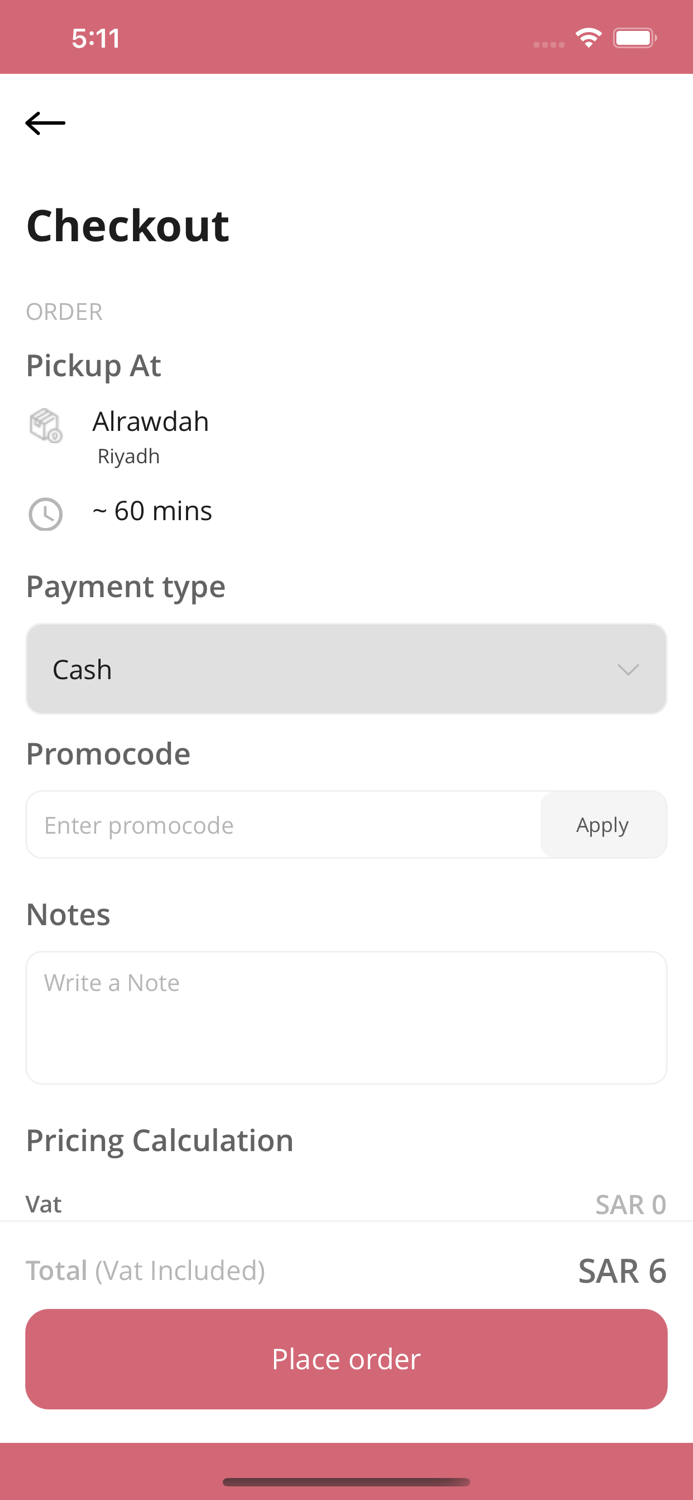This screenshot has height=1500, width=693.
Task: Click the package icon beside Alrawdah
Action: click(46, 425)
